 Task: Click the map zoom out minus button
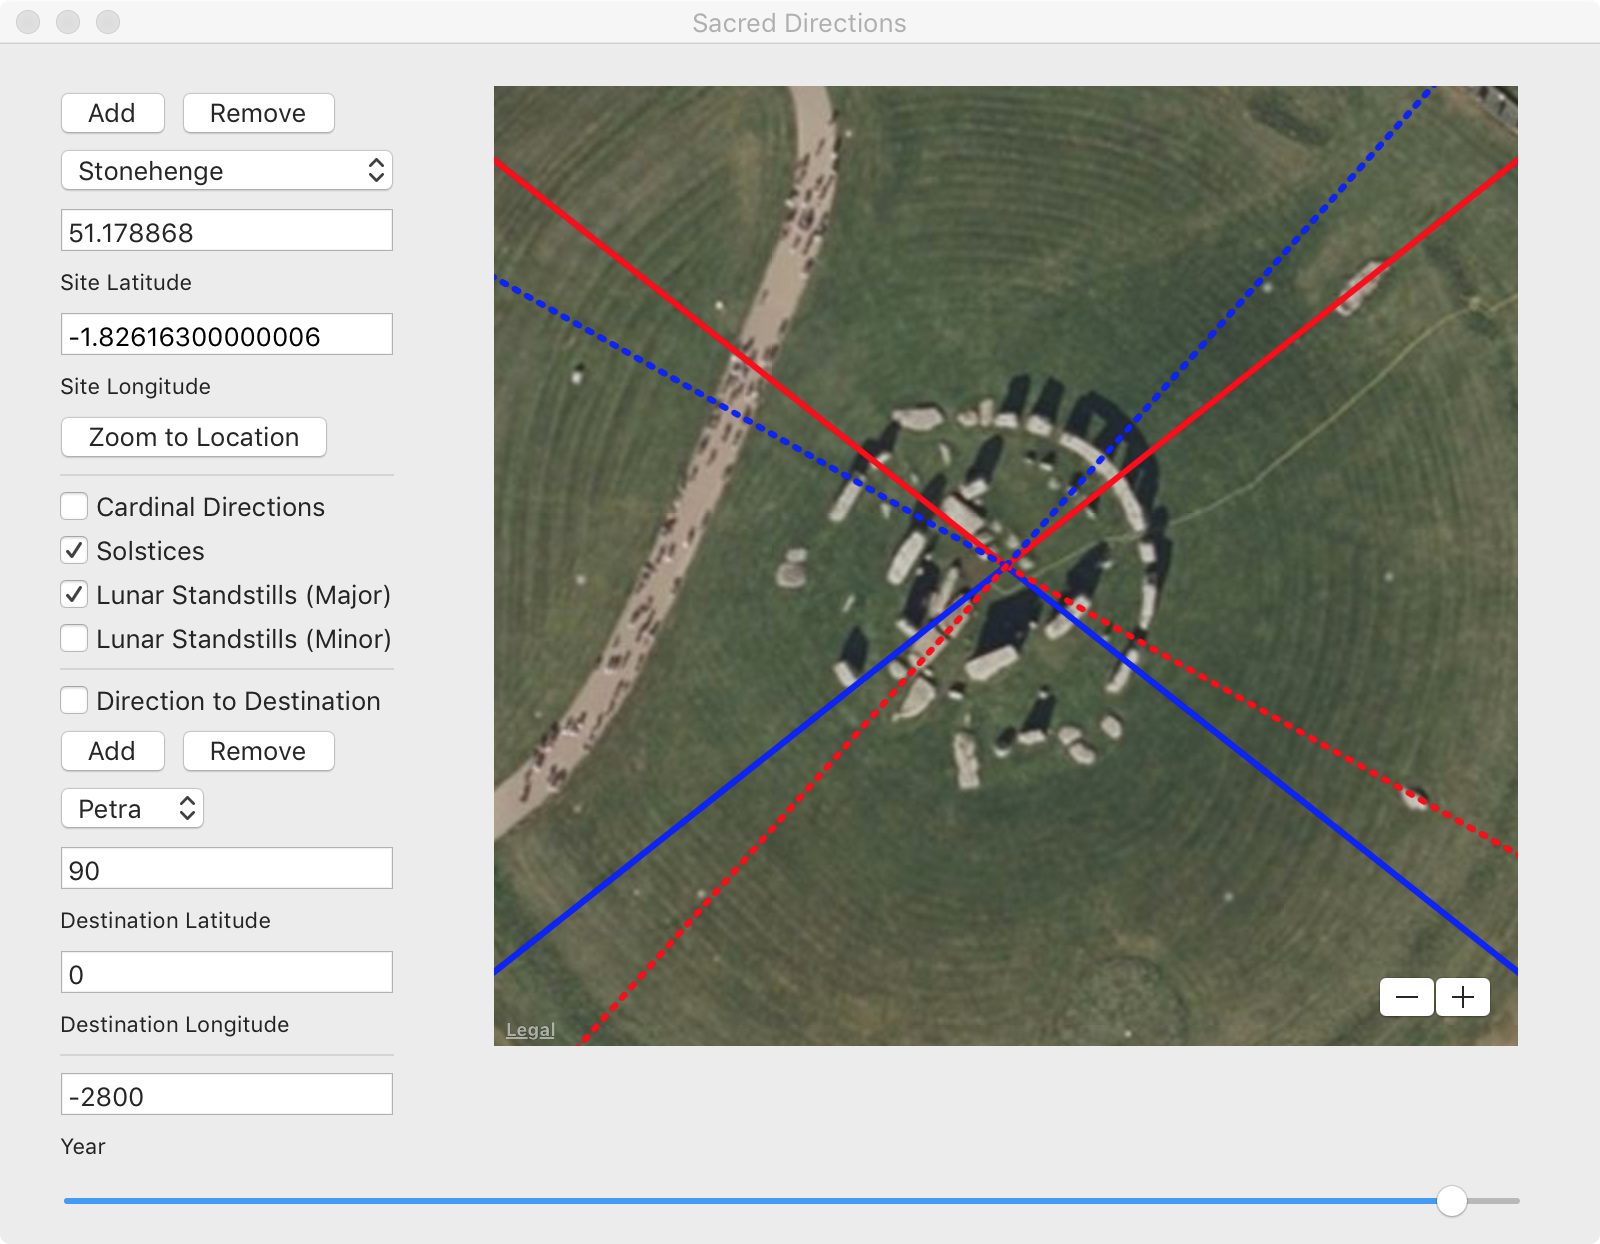1406,997
